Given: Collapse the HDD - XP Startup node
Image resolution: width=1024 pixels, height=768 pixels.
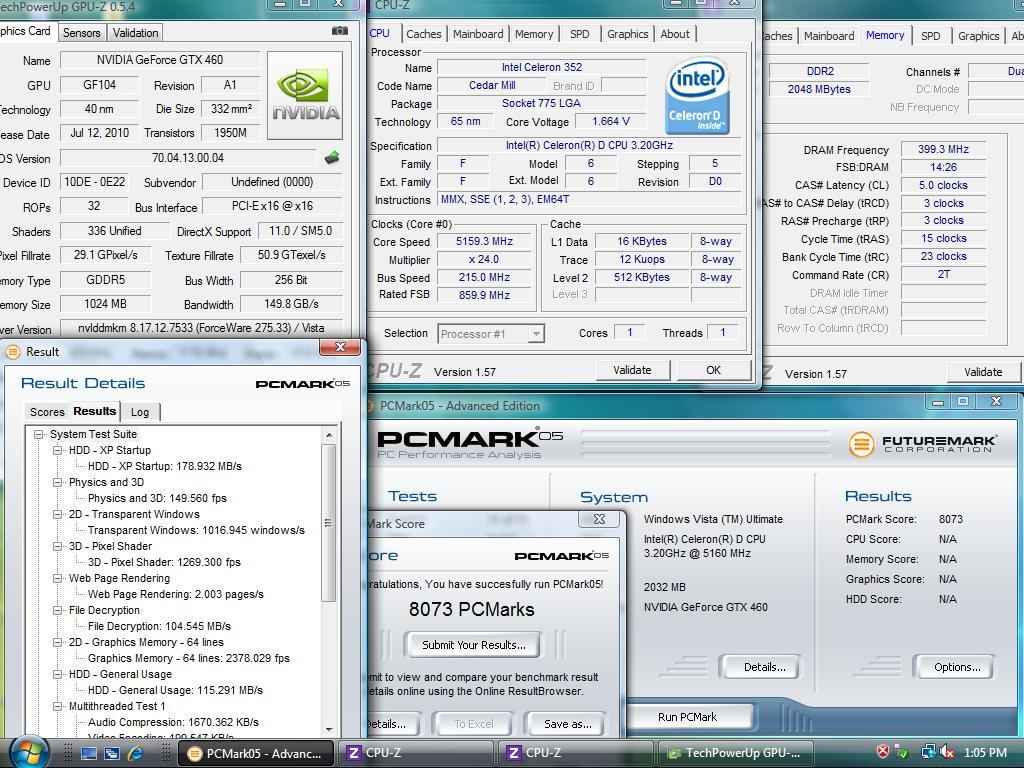Looking at the screenshot, I should 58,451.
